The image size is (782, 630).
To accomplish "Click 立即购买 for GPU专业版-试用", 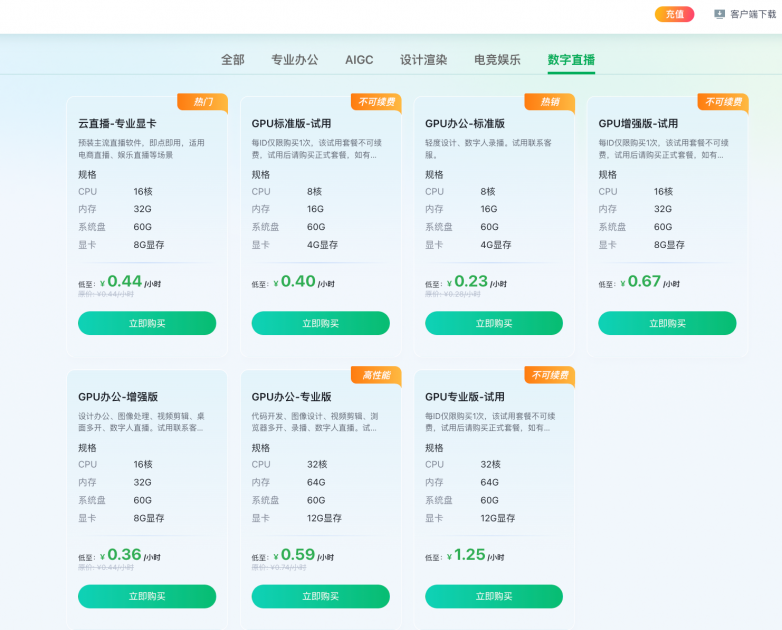I will tap(493, 596).
